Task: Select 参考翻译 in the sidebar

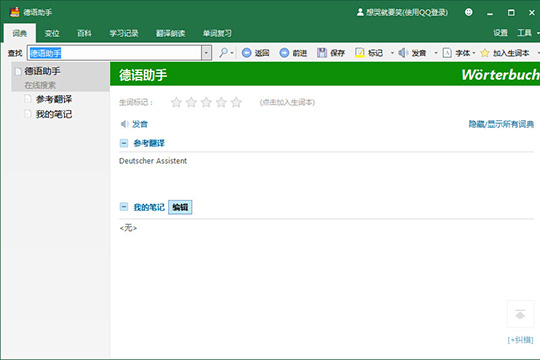Action: pyautogui.click(x=54, y=99)
